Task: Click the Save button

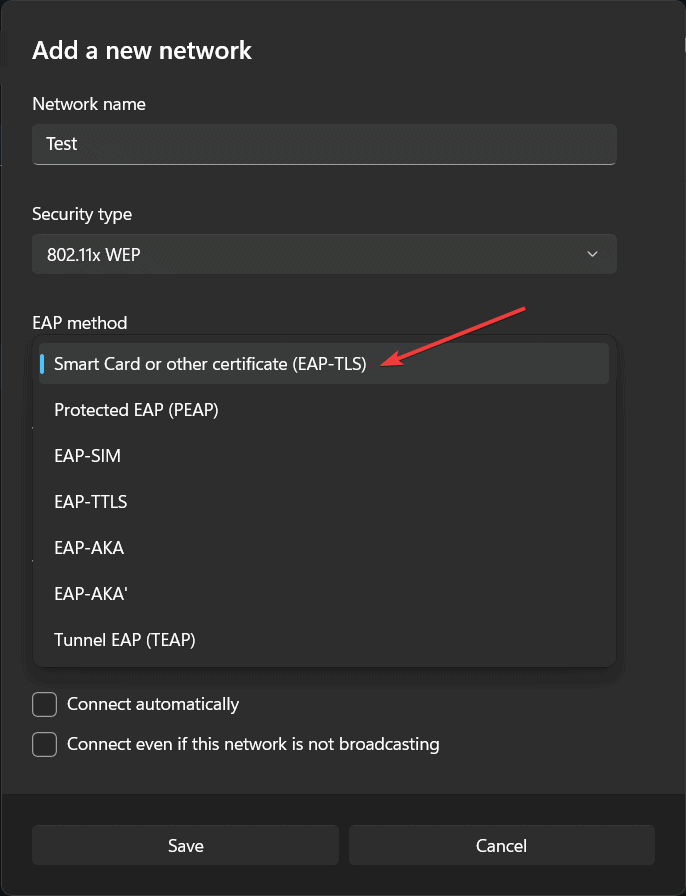Action: pos(186,845)
